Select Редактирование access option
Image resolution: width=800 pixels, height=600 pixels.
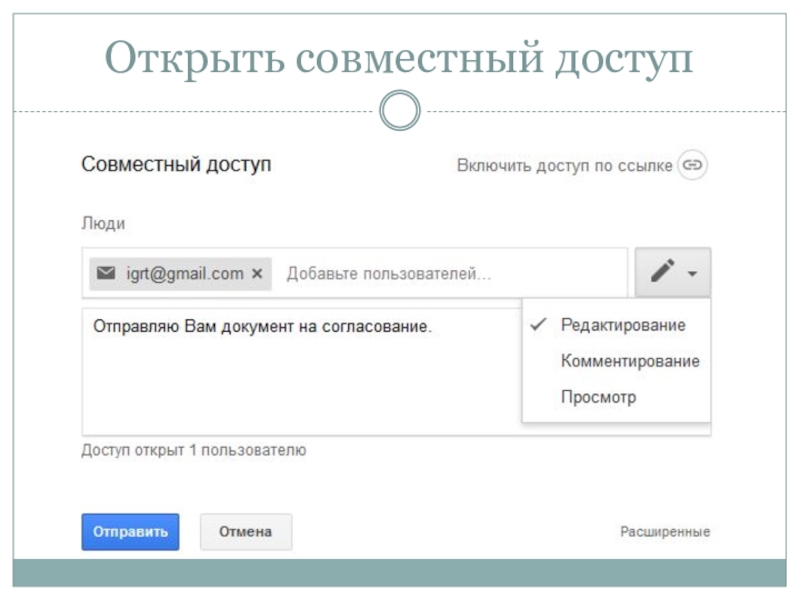point(622,325)
